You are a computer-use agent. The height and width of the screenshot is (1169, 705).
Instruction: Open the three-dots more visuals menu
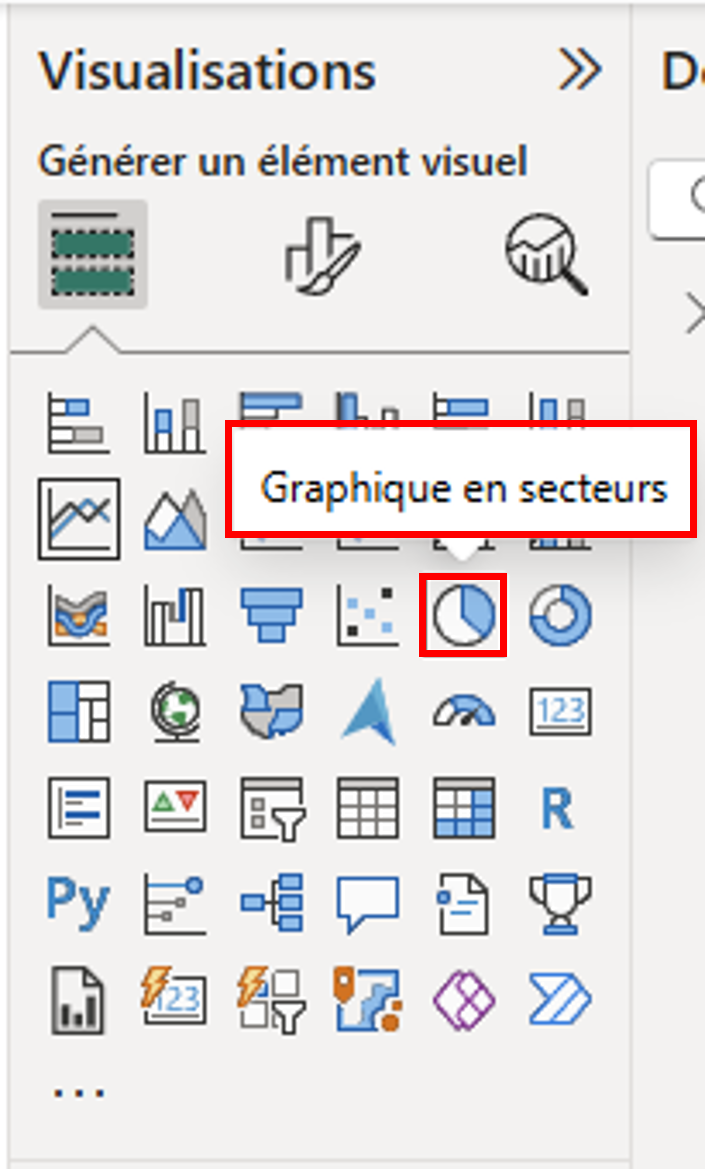pyautogui.click(x=78, y=1093)
